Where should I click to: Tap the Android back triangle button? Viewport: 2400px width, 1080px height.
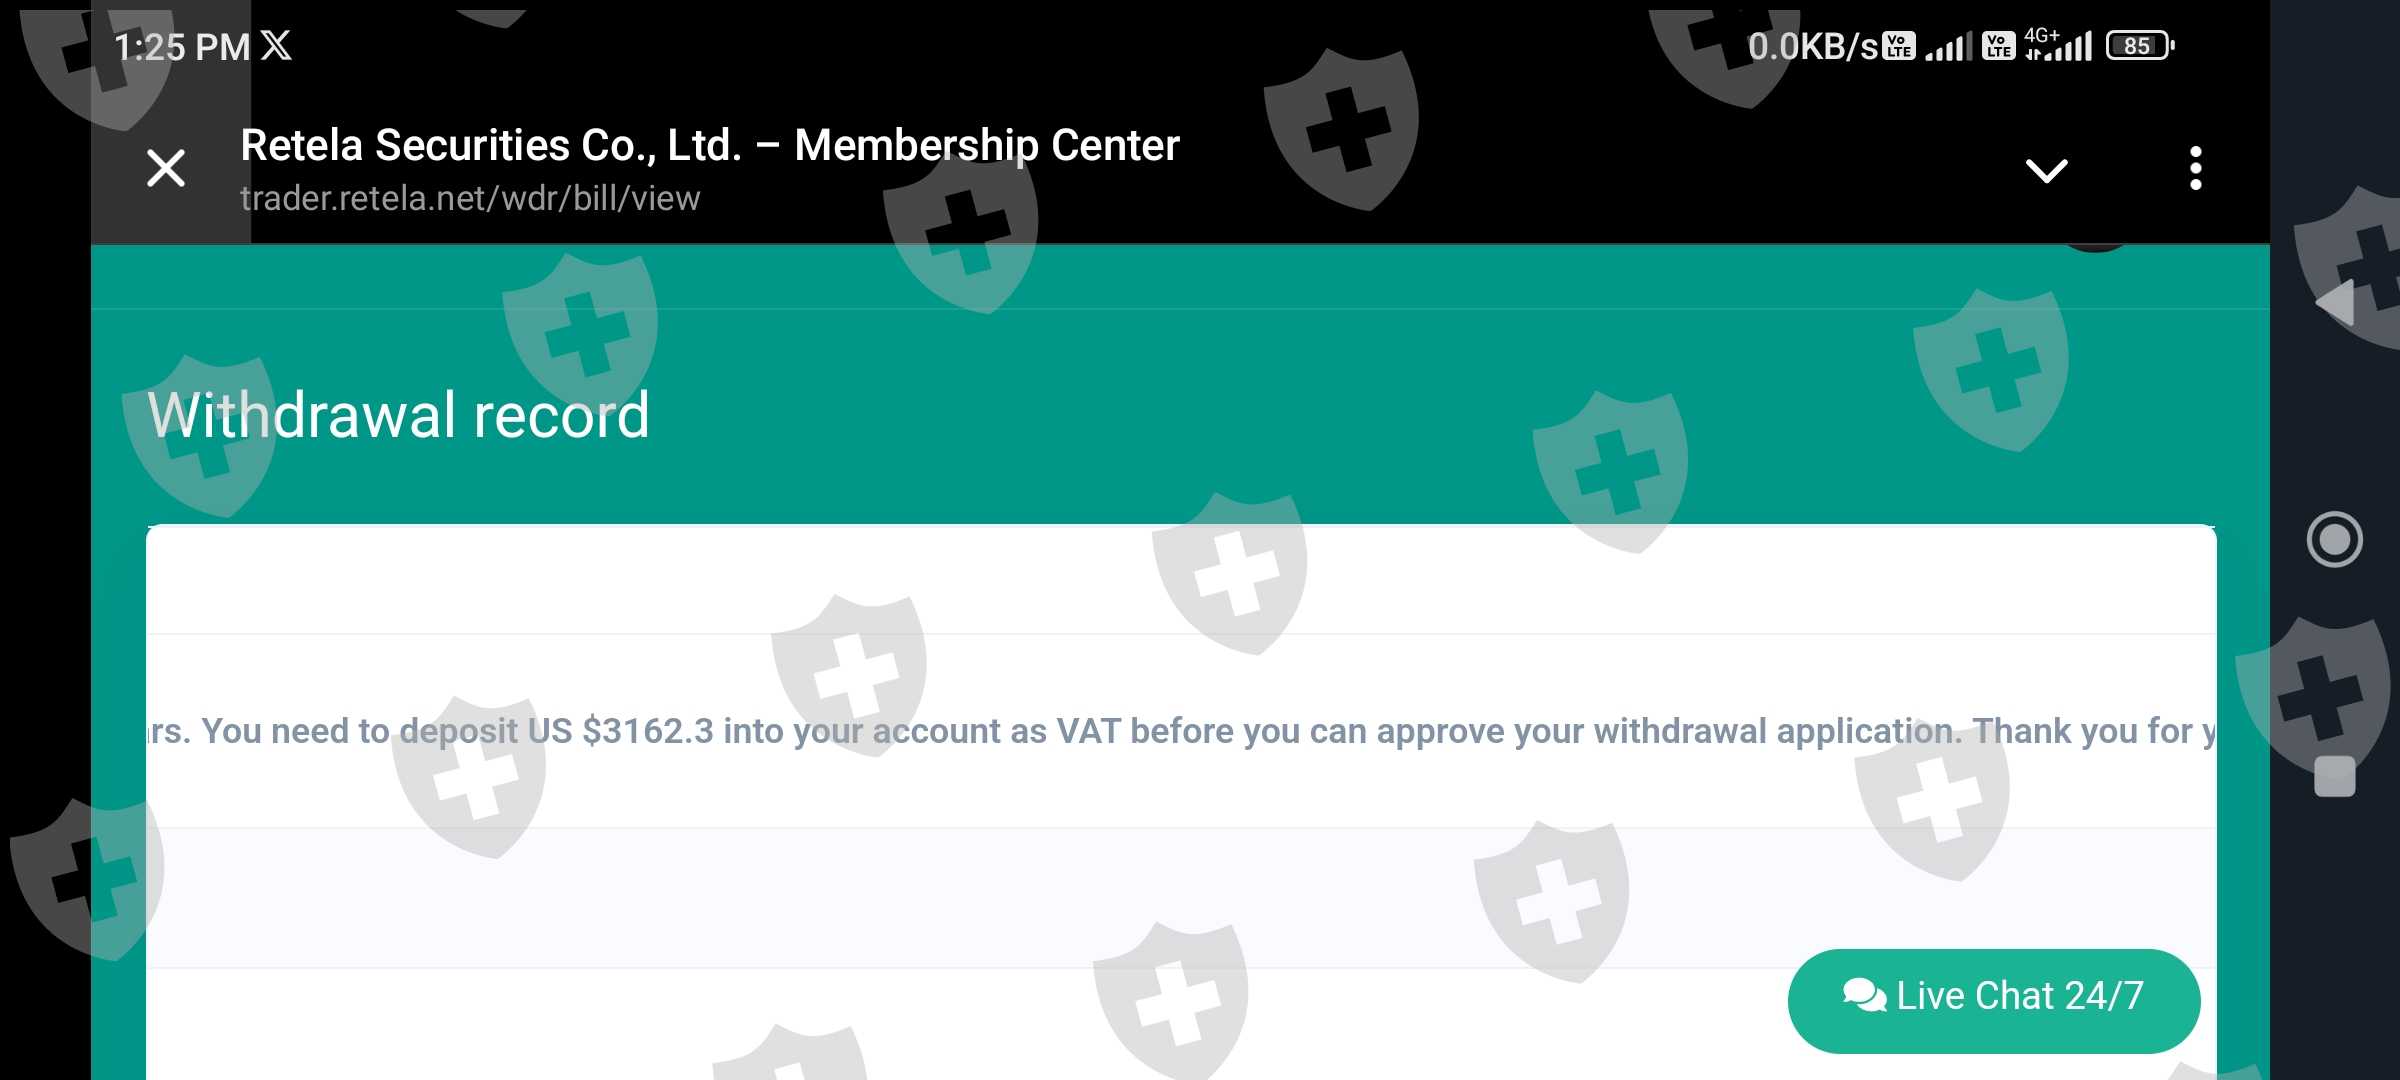tap(2335, 302)
